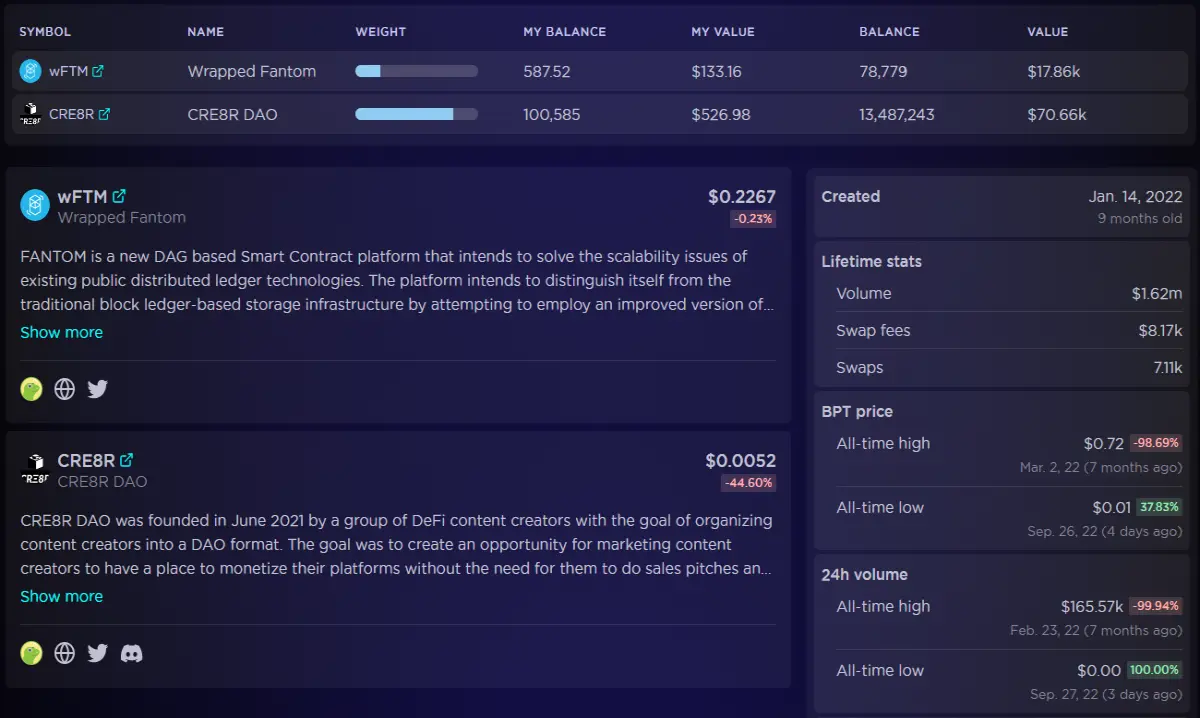Open website globe icon in wFTM card
This screenshot has height=718, width=1200.
tap(65, 389)
